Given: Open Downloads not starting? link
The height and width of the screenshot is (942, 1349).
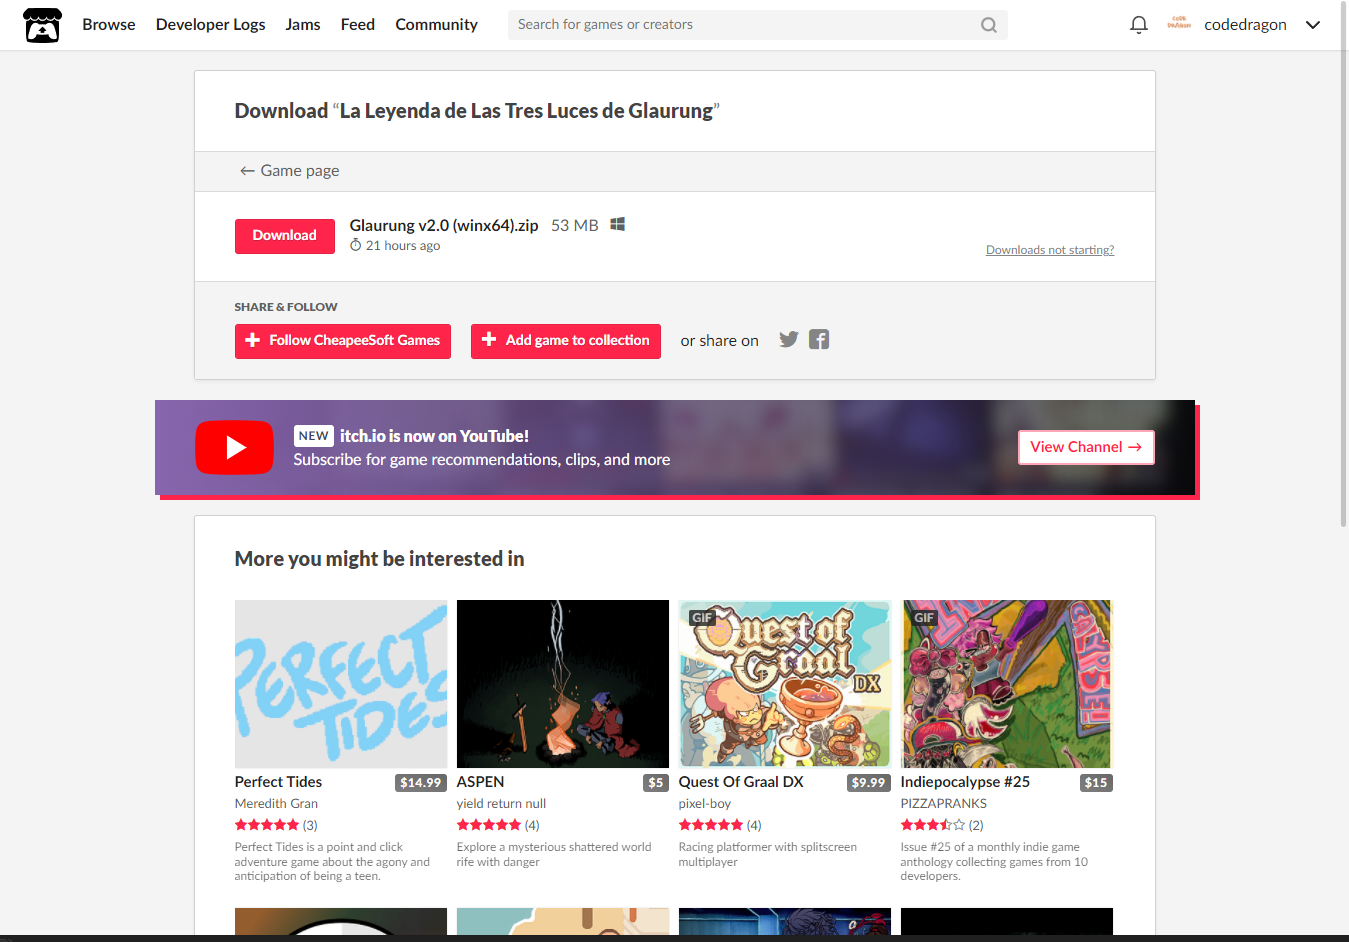Looking at the screenshot, I should coord(1050,250).
